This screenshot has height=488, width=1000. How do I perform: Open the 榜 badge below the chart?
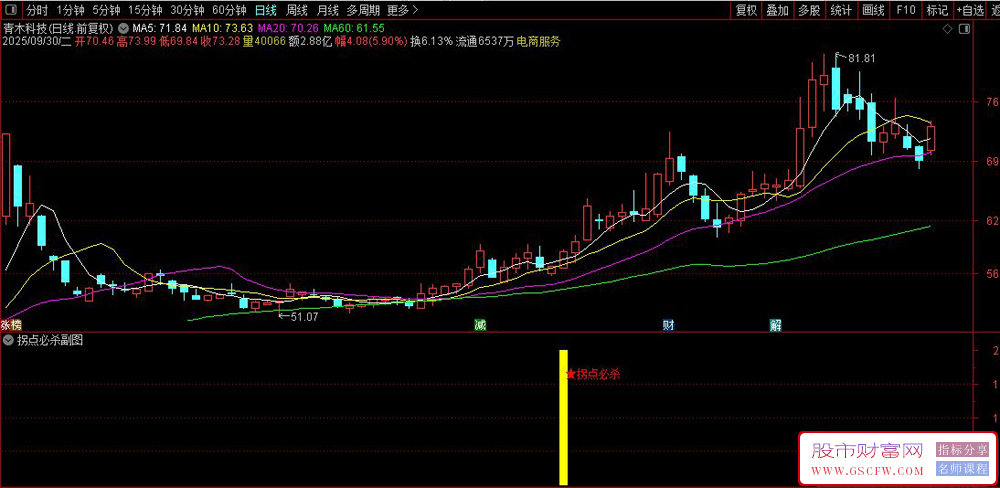[16, 325]
